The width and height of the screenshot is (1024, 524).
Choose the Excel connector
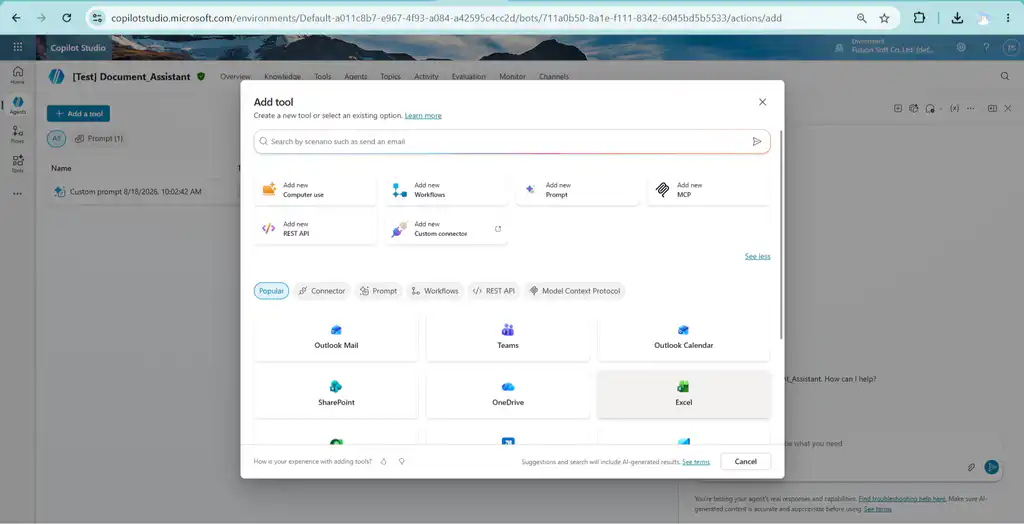[x=683, y=395]
